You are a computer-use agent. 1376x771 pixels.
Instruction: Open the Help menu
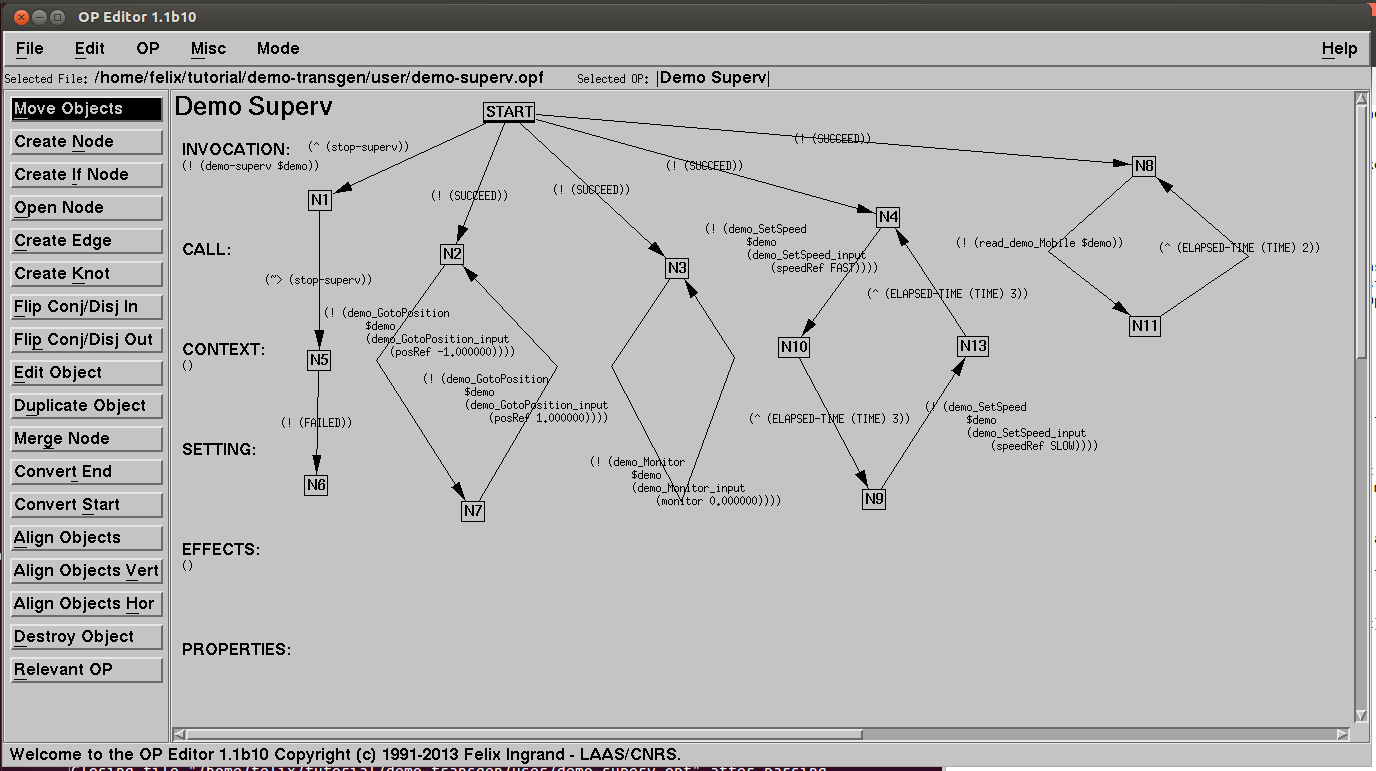pyautogui.click(x=1339, y=48)
